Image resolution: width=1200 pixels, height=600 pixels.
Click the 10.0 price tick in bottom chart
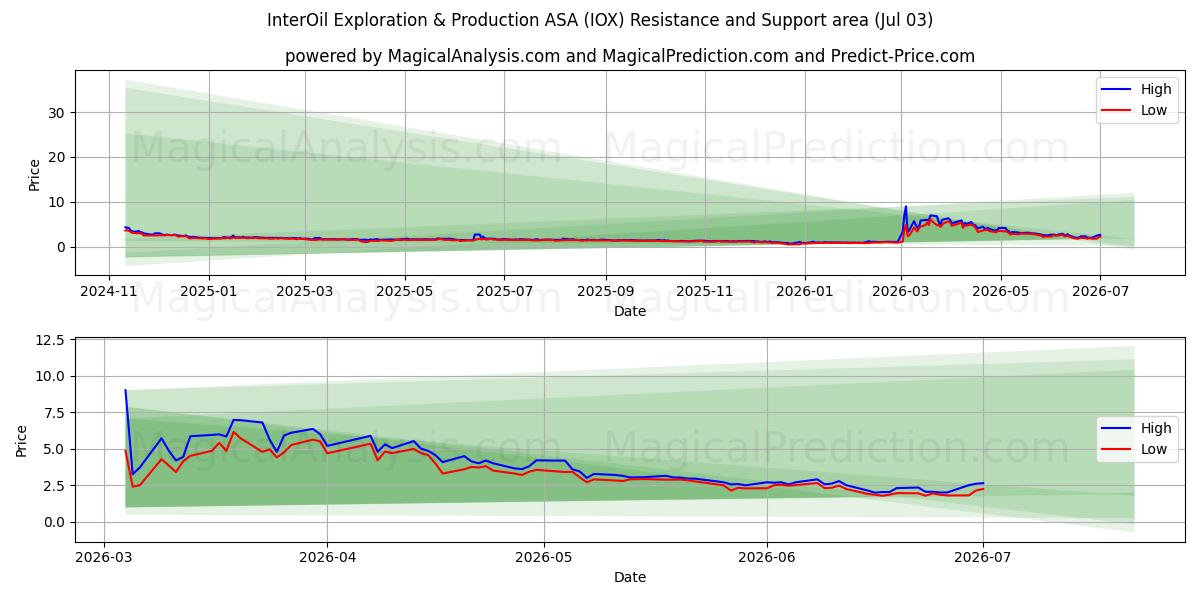[x=51, y=376]
